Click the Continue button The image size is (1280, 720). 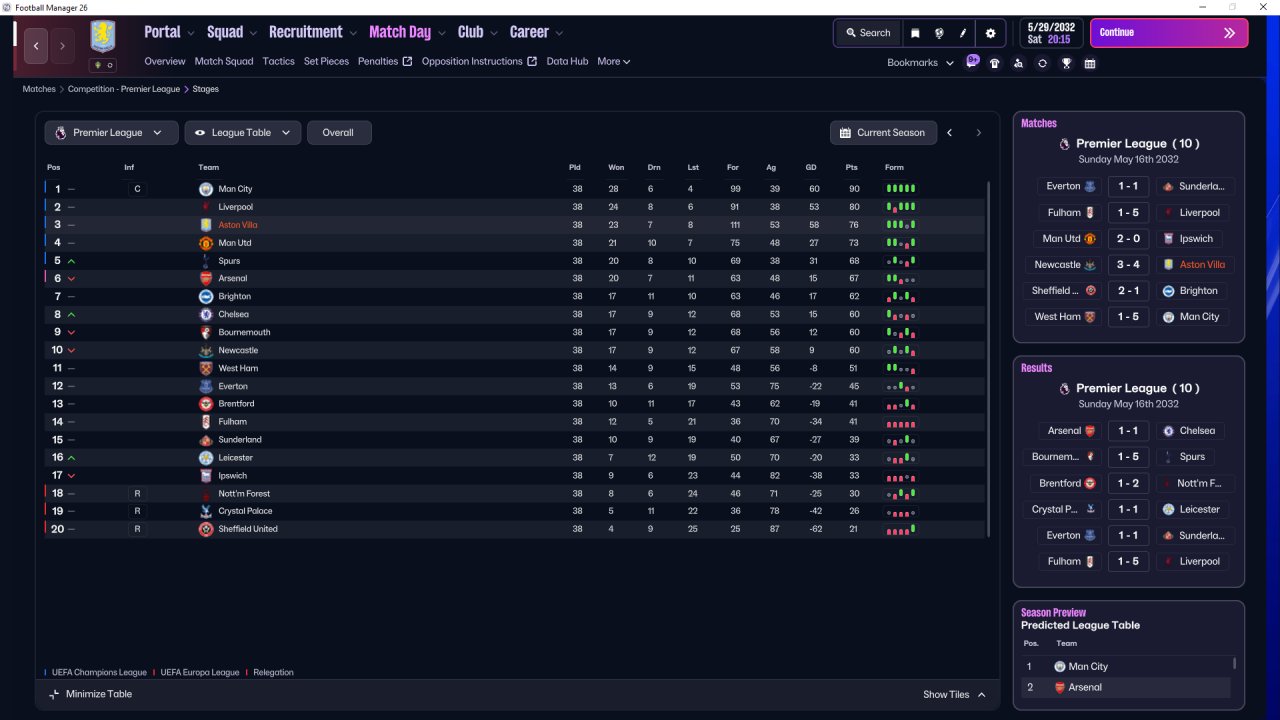click(x=1169, y=33)
